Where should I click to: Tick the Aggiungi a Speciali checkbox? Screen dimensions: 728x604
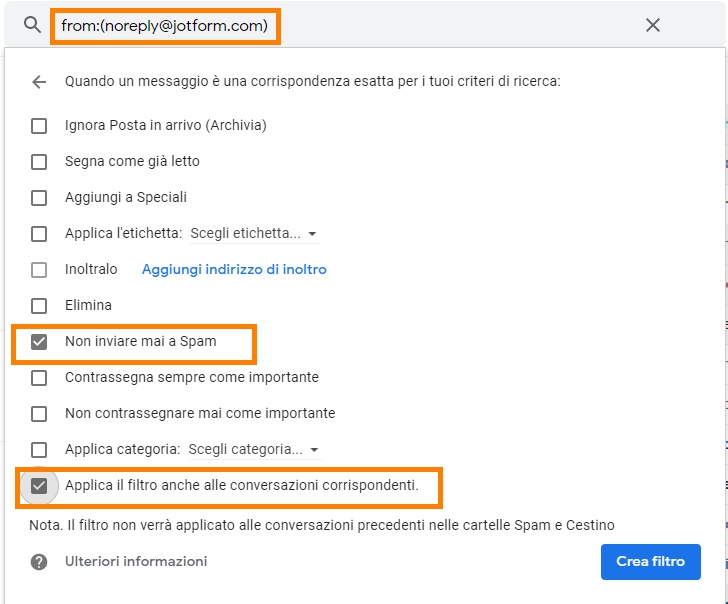click(39, 198)
